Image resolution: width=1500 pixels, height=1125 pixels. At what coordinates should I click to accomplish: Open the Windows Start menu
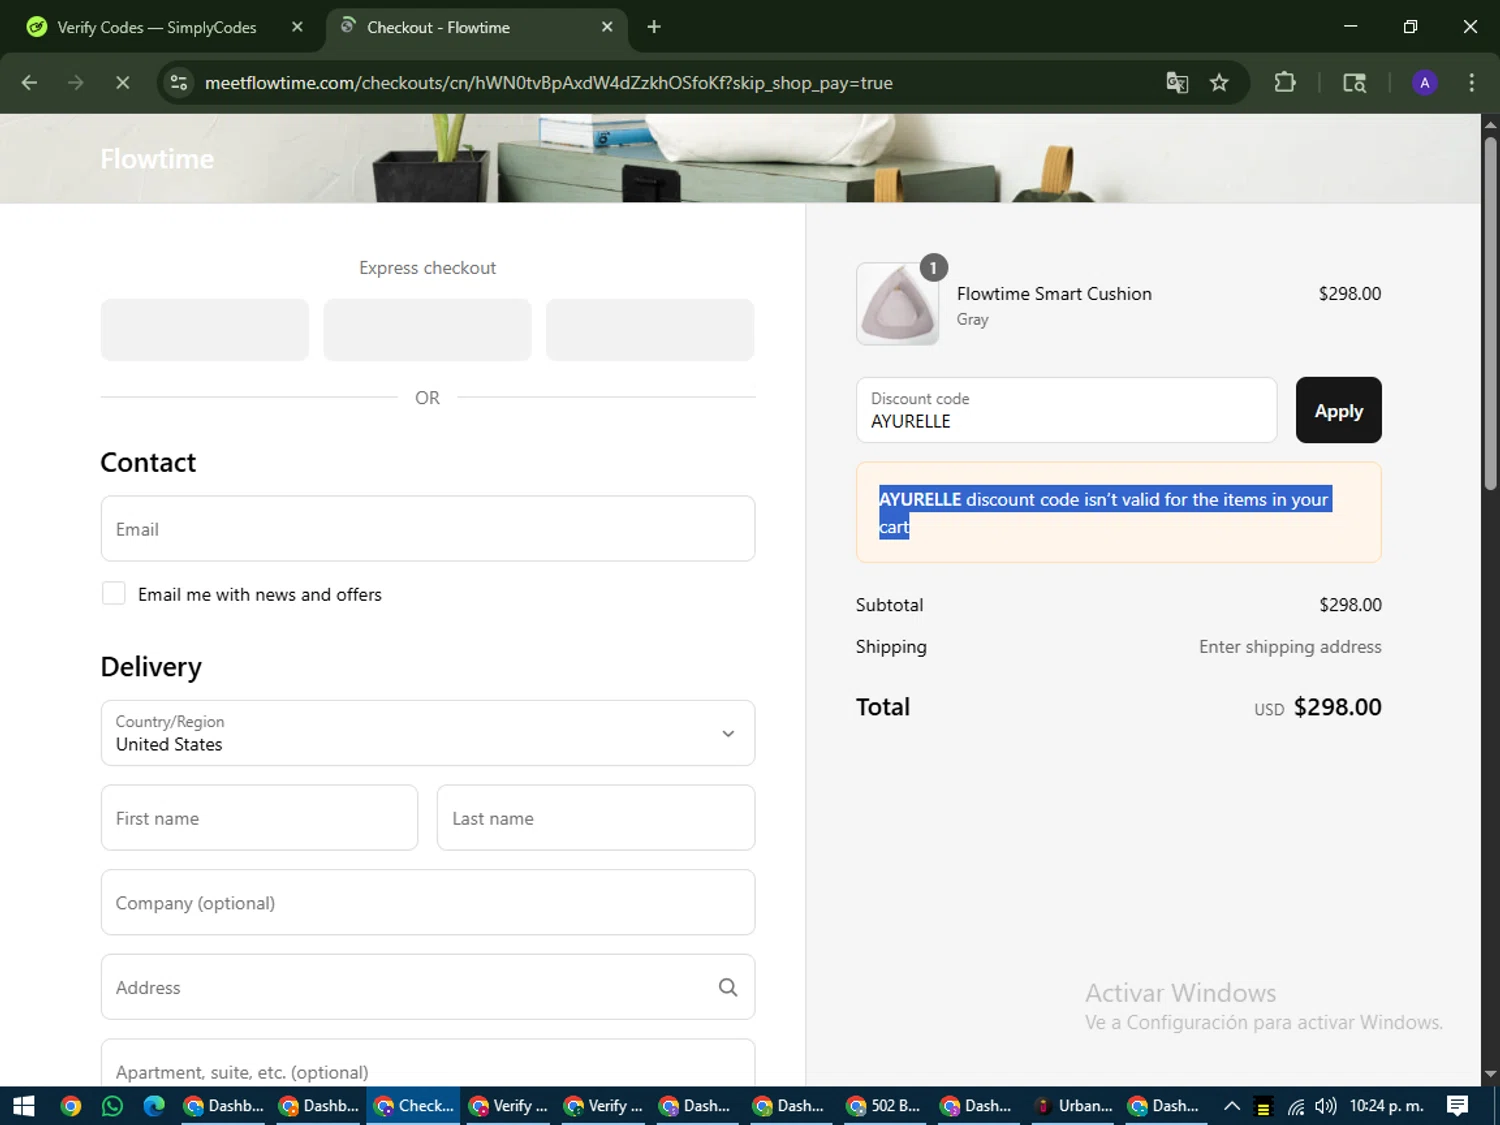[24, 1106]
